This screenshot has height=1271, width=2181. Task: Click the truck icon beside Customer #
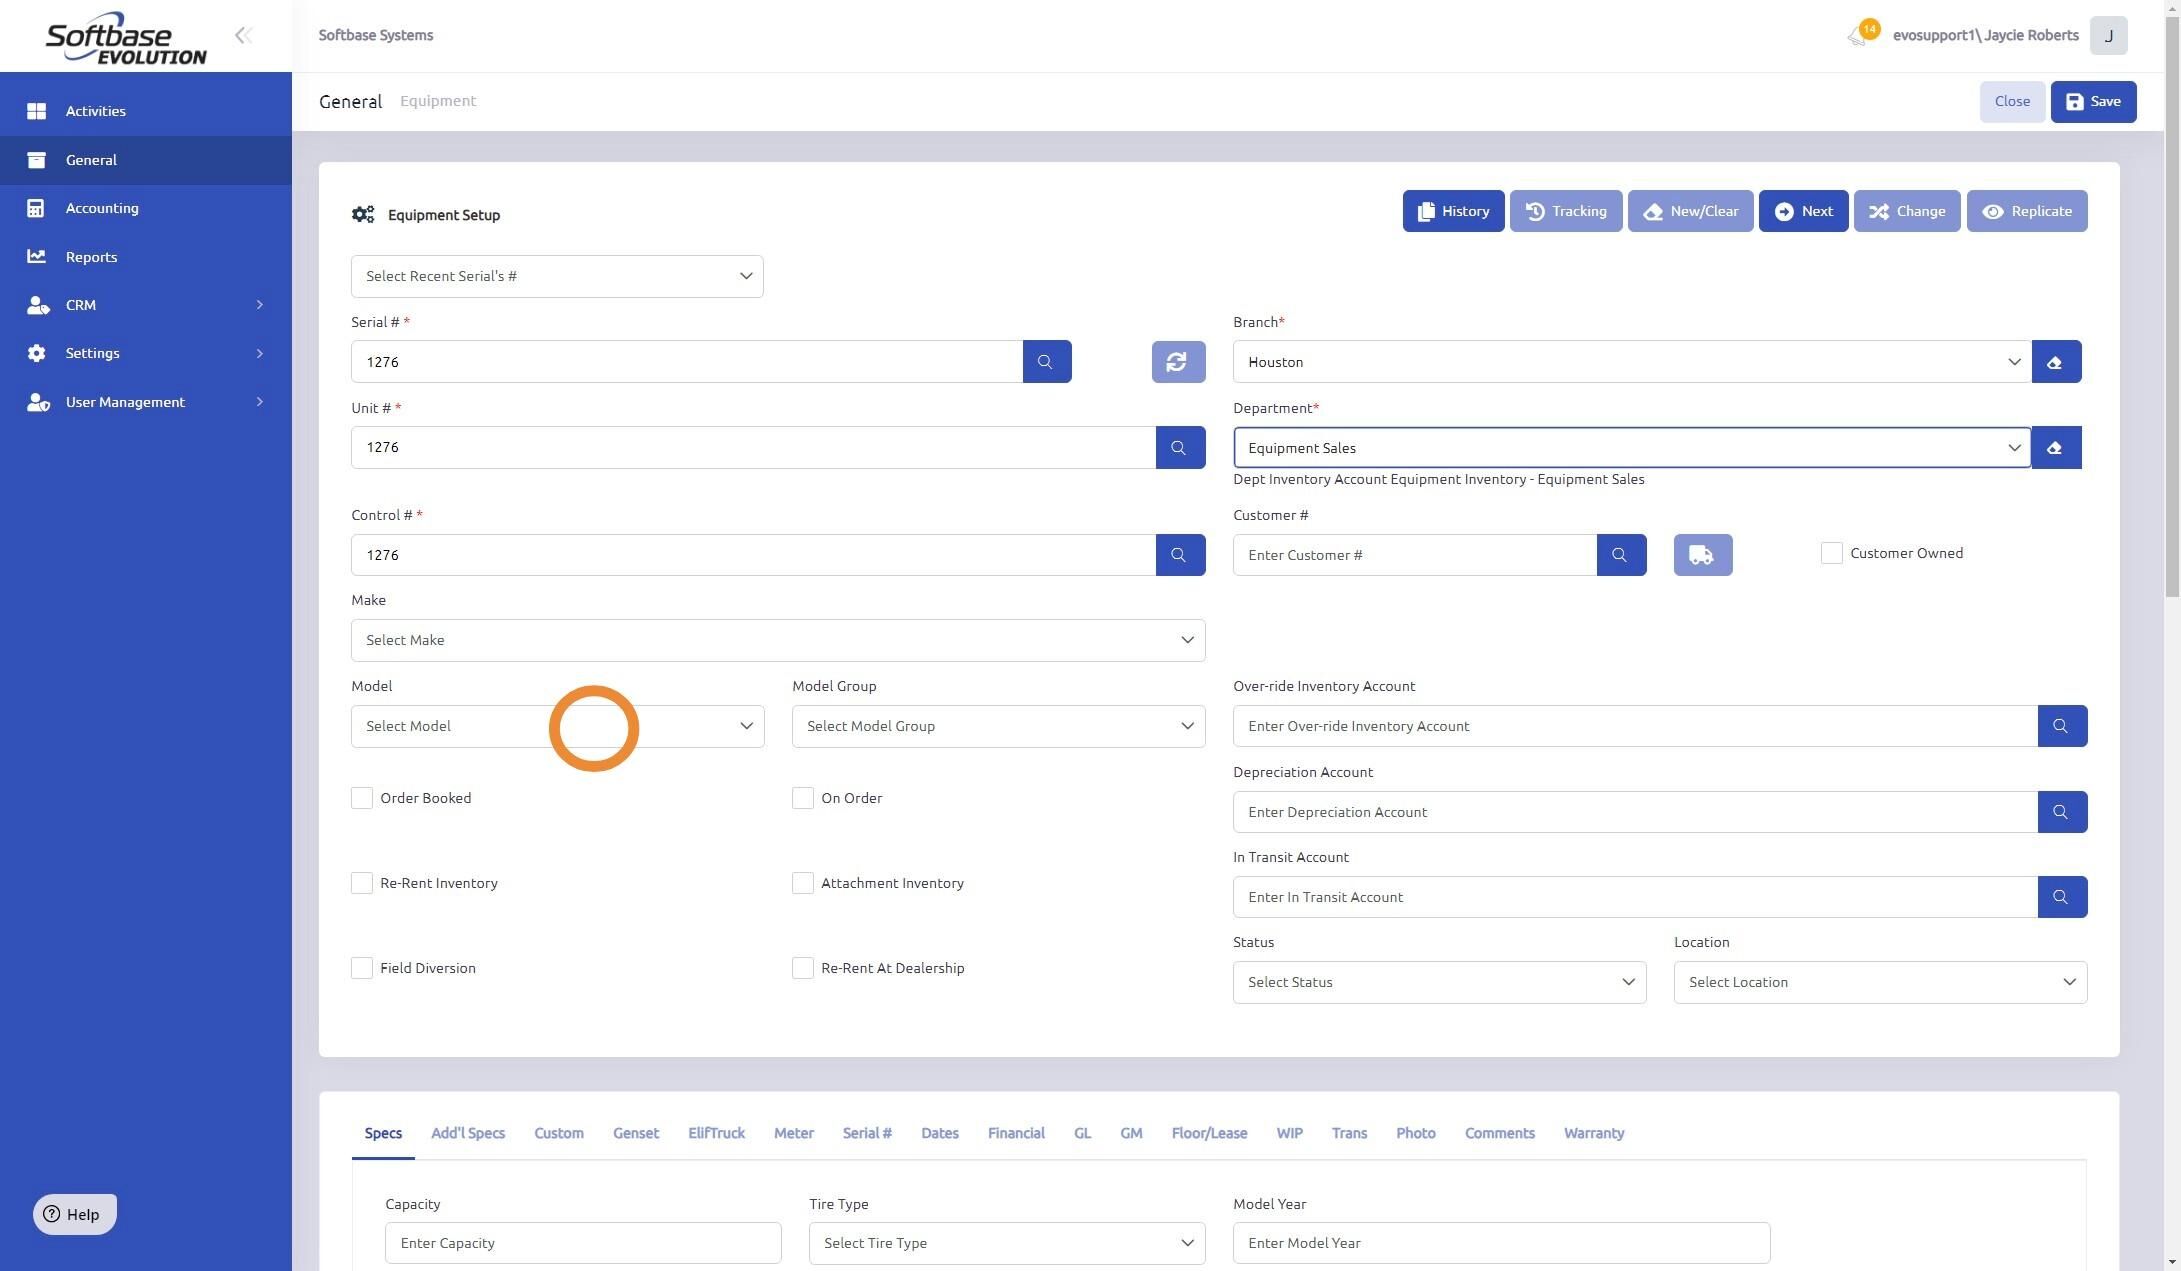click(1702, 555)
